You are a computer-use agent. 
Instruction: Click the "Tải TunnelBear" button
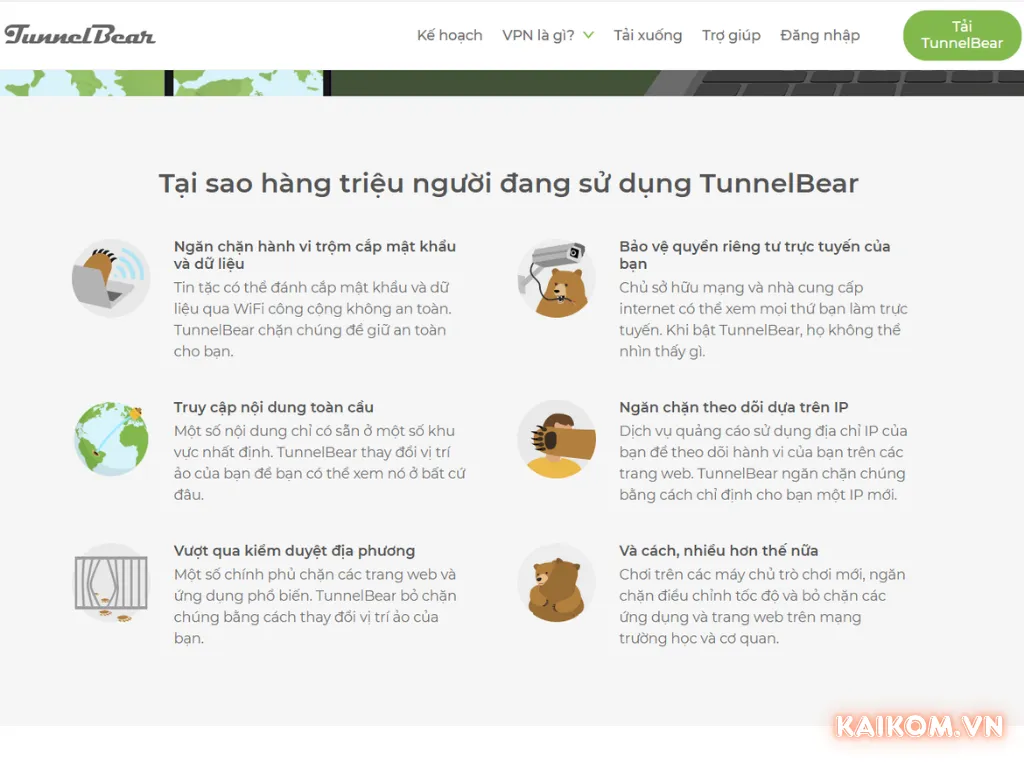click(x=961, y=34)
